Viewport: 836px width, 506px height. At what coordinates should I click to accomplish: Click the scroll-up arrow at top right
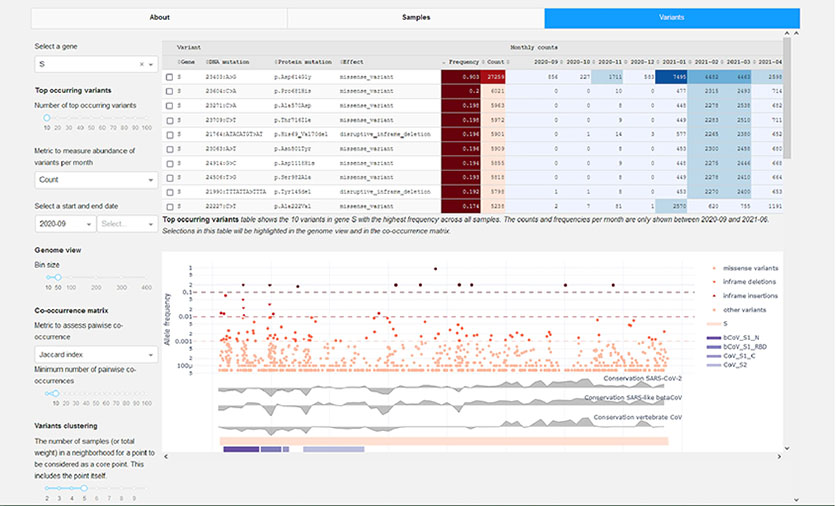click(x=796, y=33)
